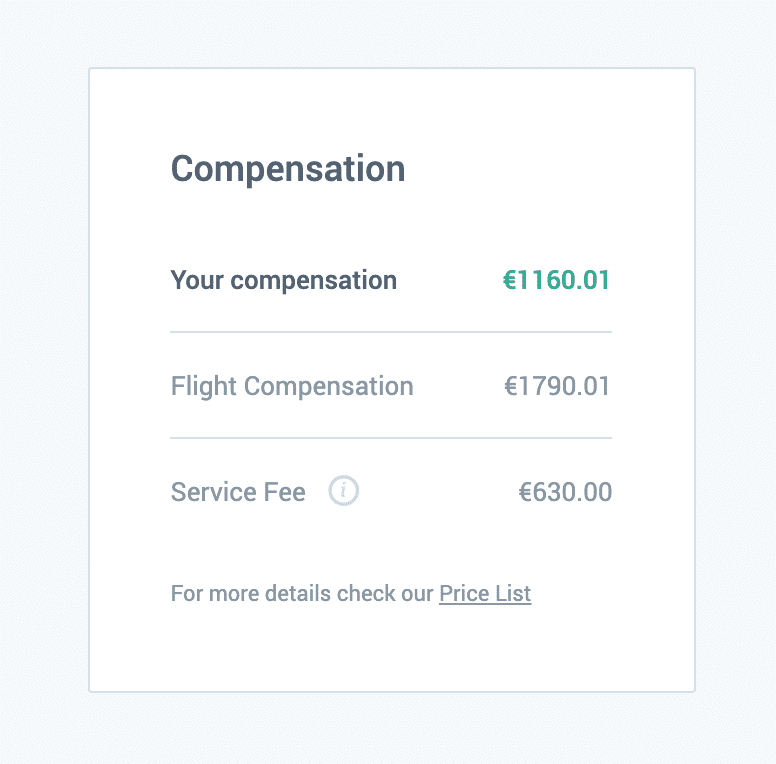Click the word 'Flight' in Flight Compensation
Image resolution: width=776 pixels, height=764 pixels.
click(x=203, y=386)
